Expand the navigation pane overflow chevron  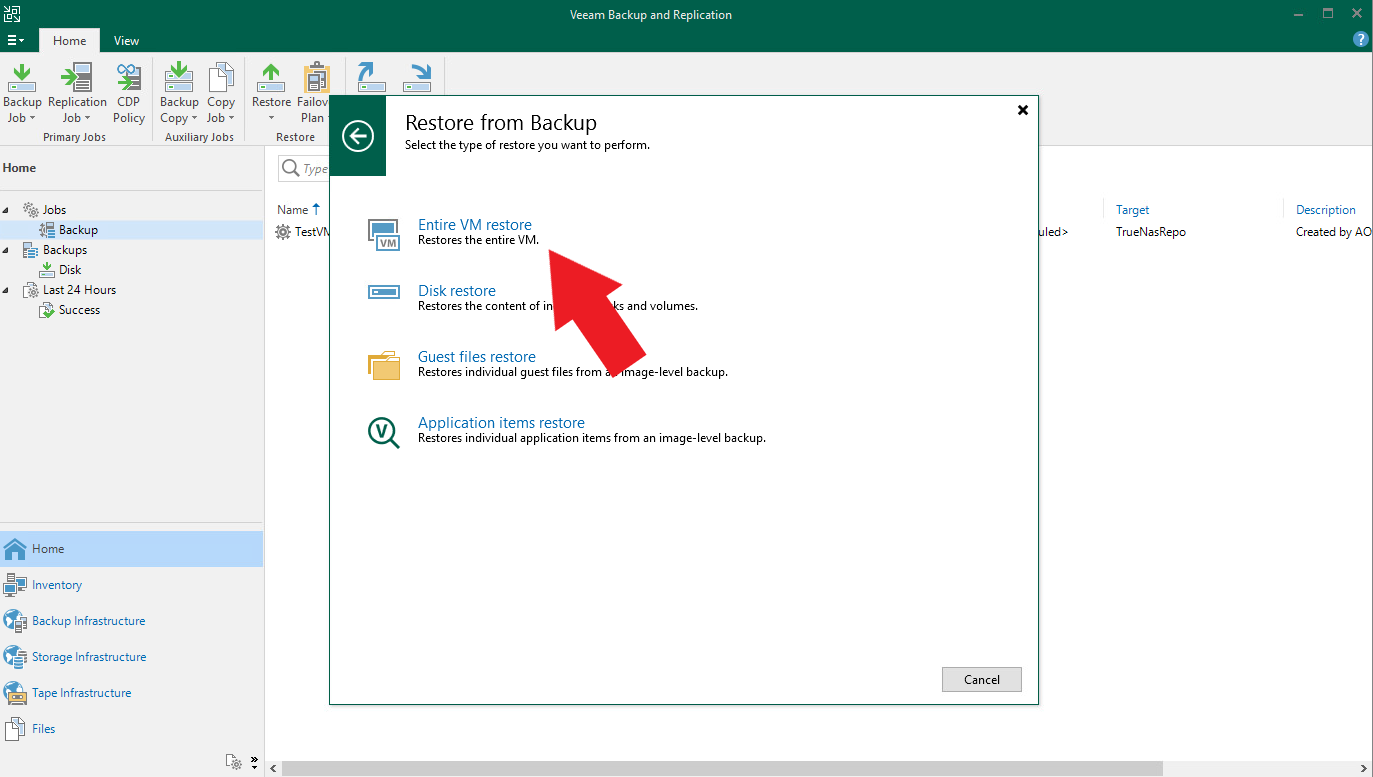click(x=254, y=761)
